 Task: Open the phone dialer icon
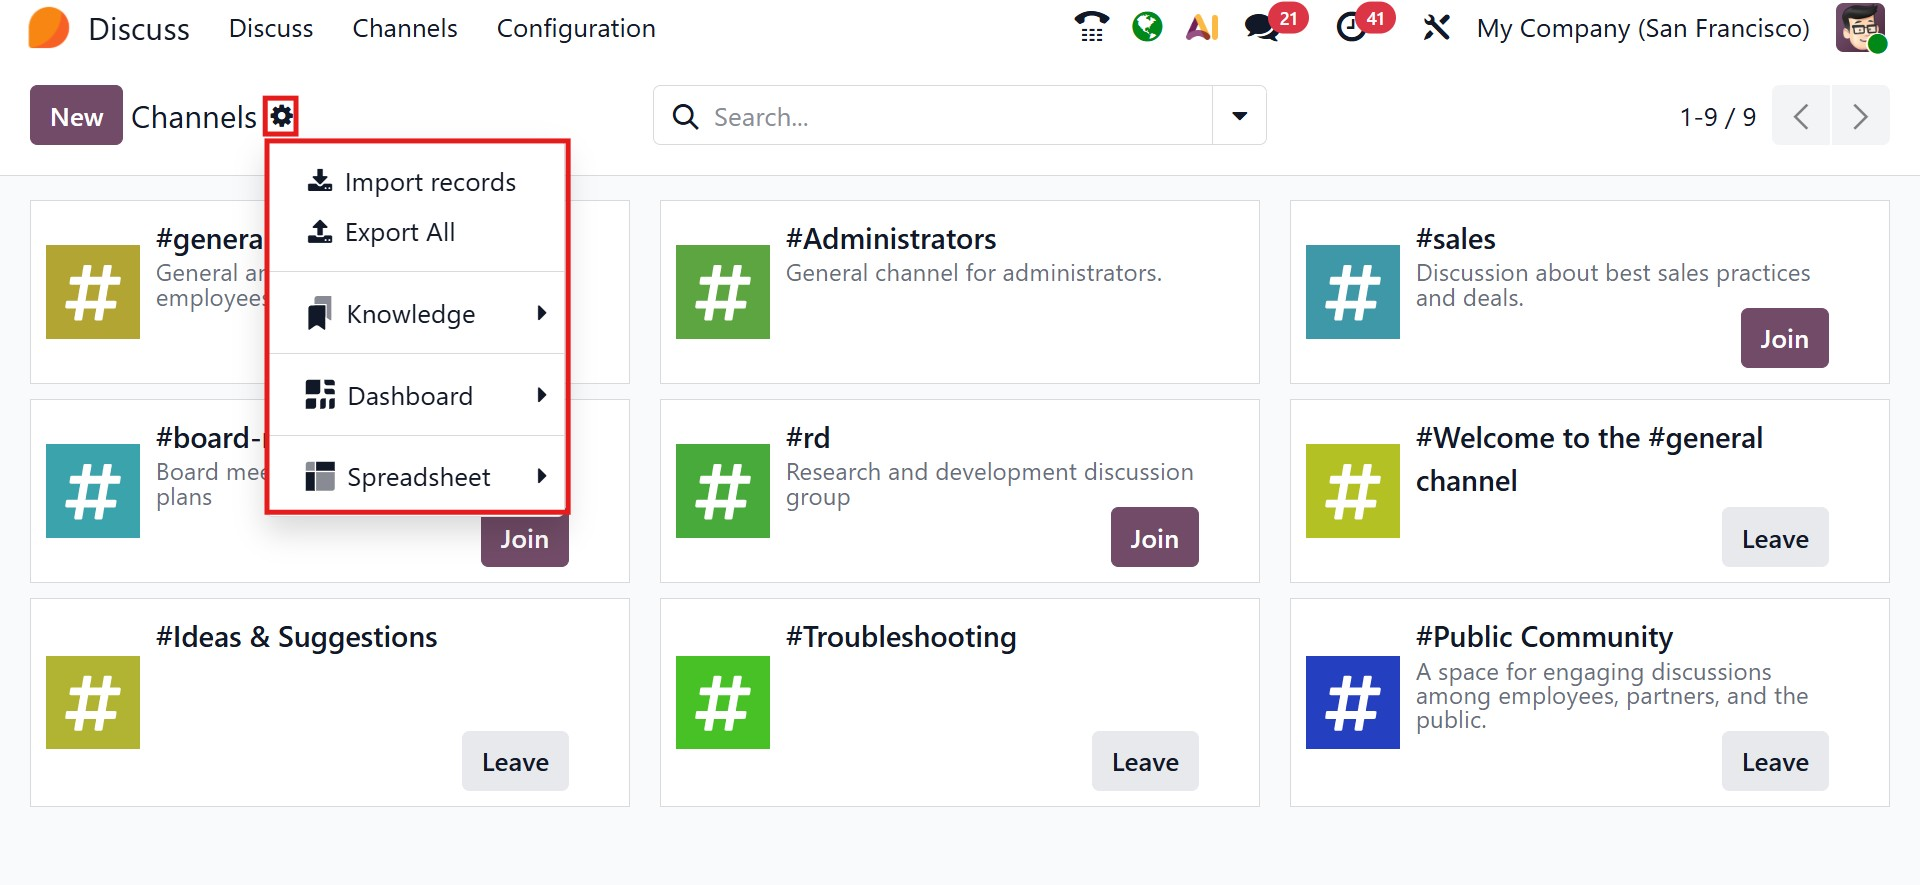(1091, 27)
